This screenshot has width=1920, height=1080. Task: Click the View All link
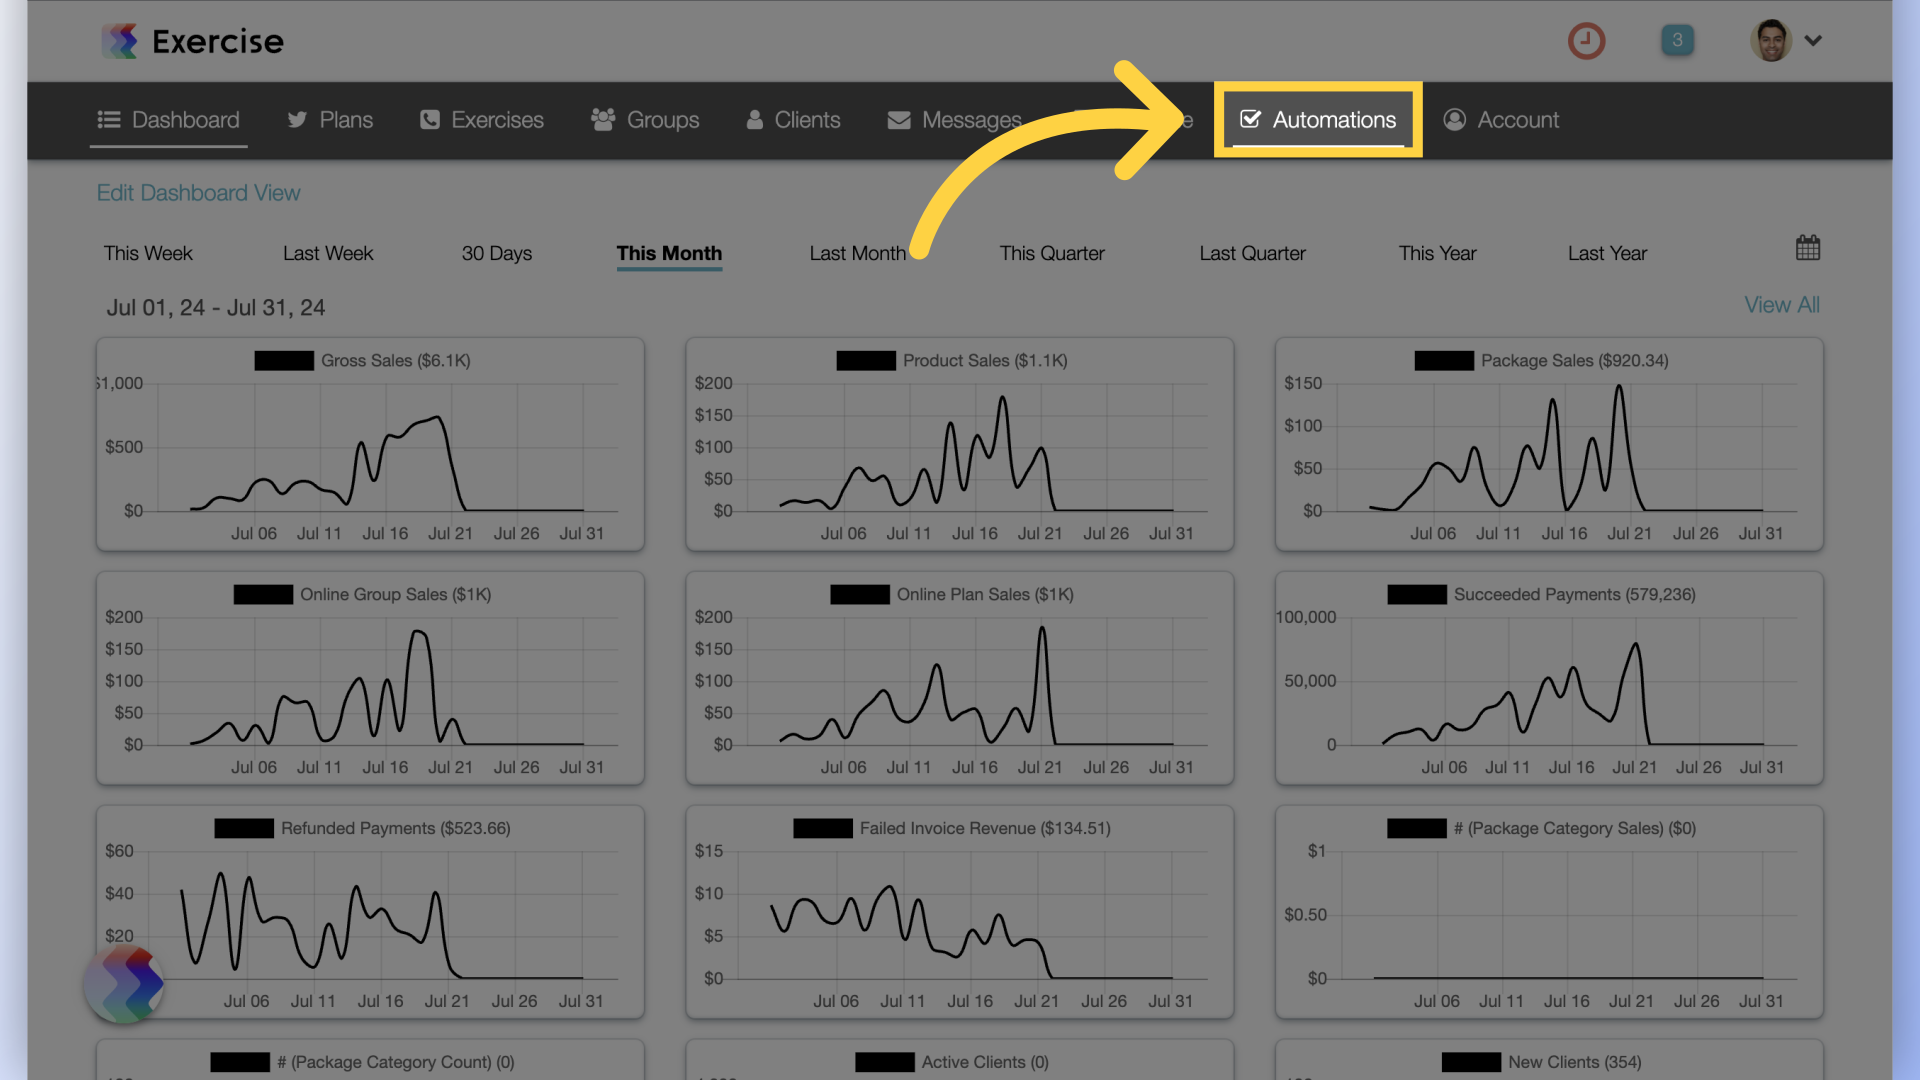pos(1782,305)
